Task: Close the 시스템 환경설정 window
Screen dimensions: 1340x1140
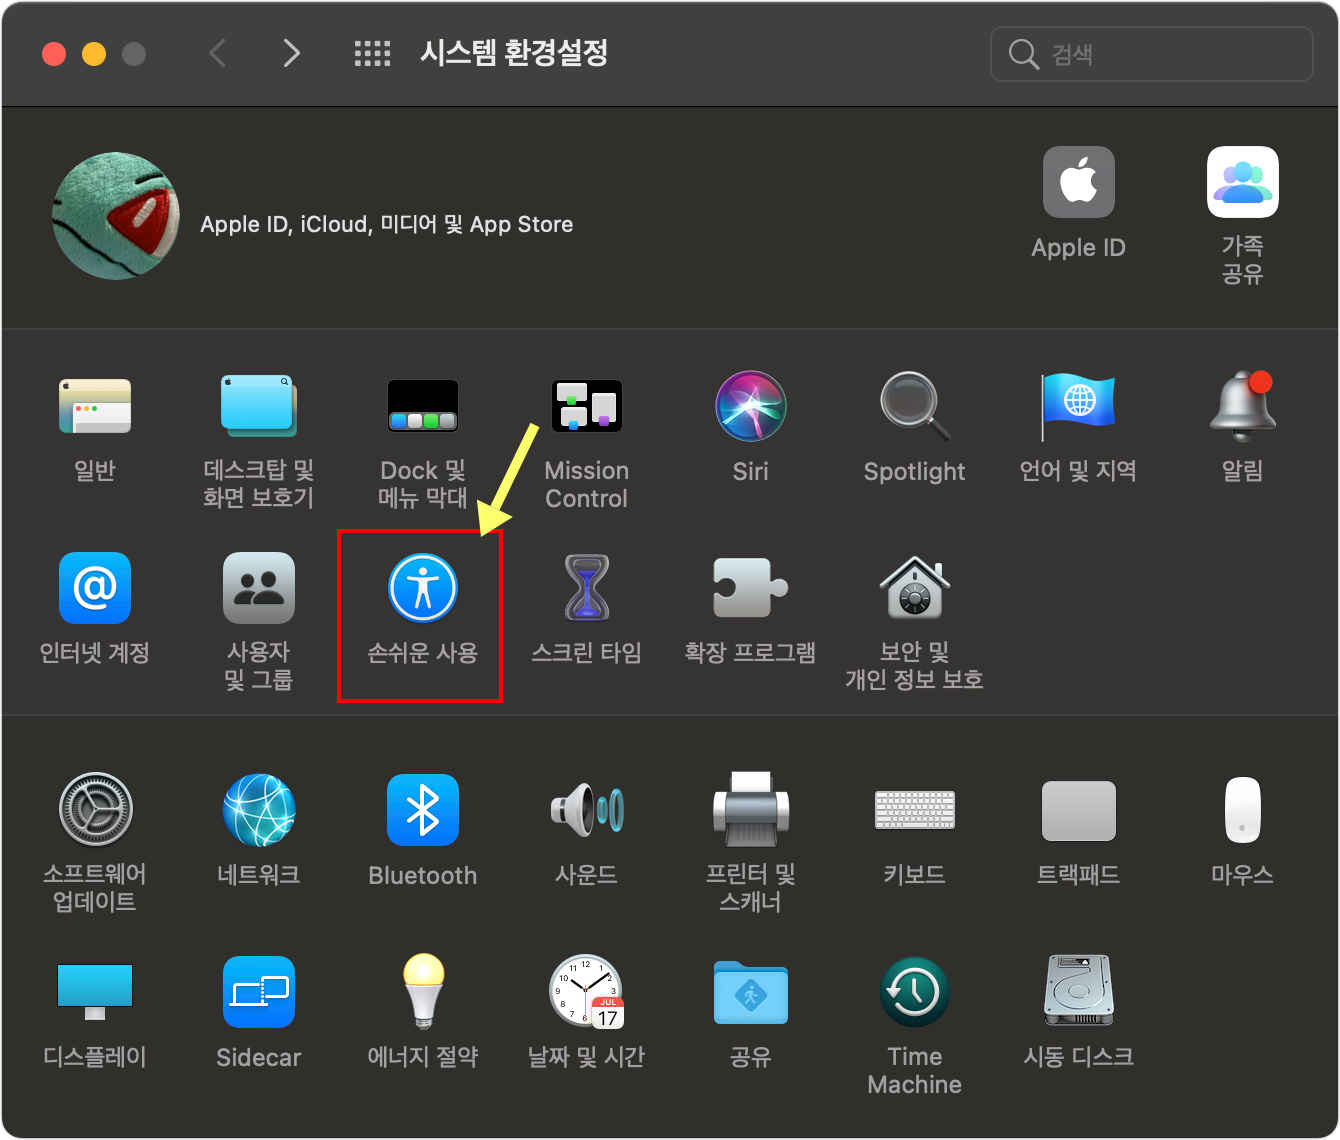Action: pos(54,54)
